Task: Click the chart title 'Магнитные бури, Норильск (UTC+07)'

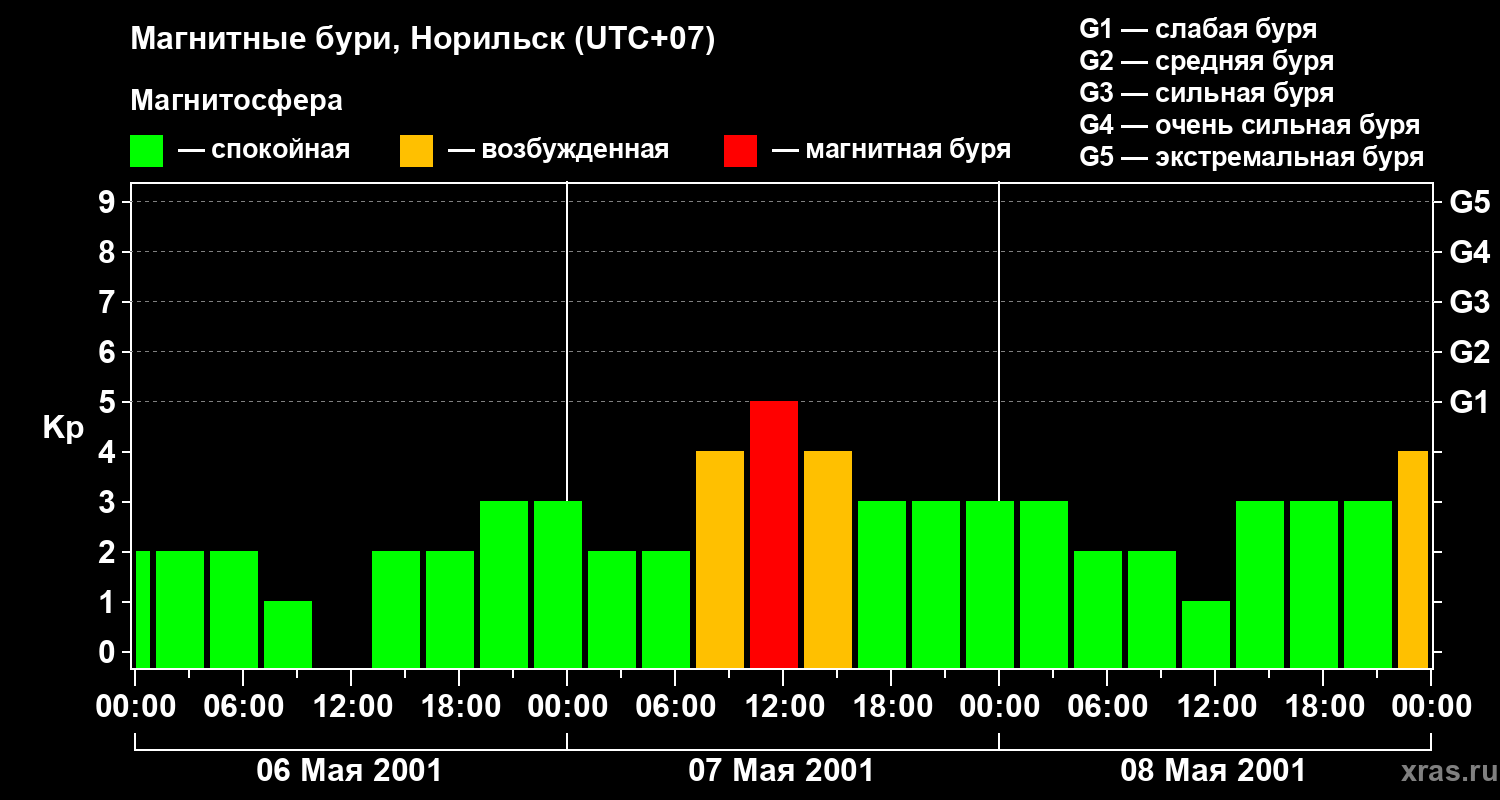Action: tap(423, 41)
